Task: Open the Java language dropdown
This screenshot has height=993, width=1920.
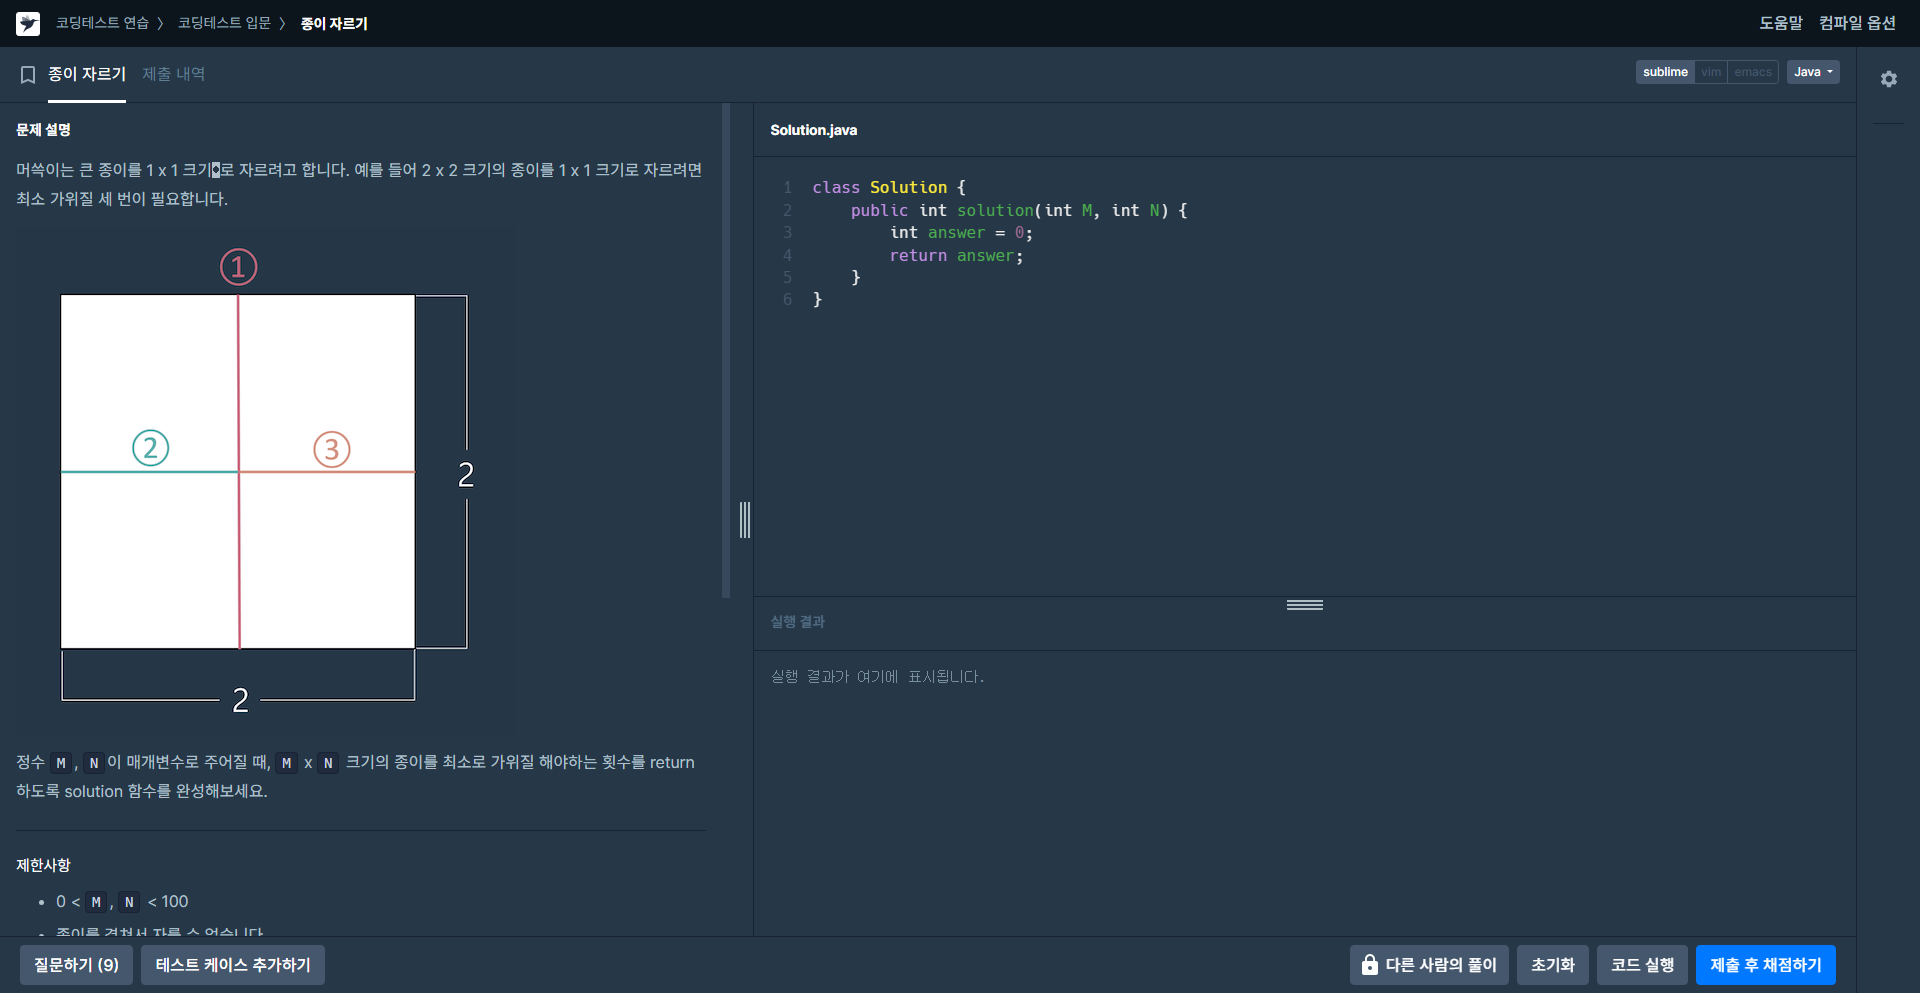Action: [x=1813, y=72]
